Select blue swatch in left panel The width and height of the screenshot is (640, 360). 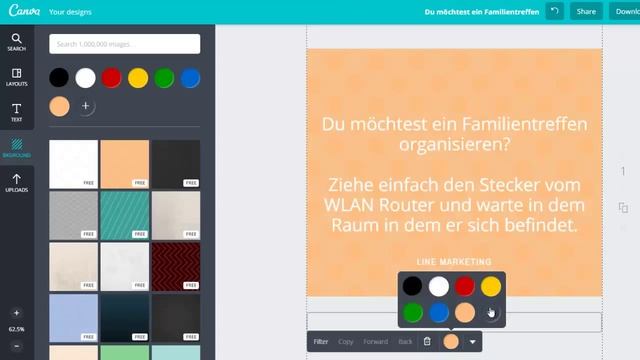(x=190, y=78)
